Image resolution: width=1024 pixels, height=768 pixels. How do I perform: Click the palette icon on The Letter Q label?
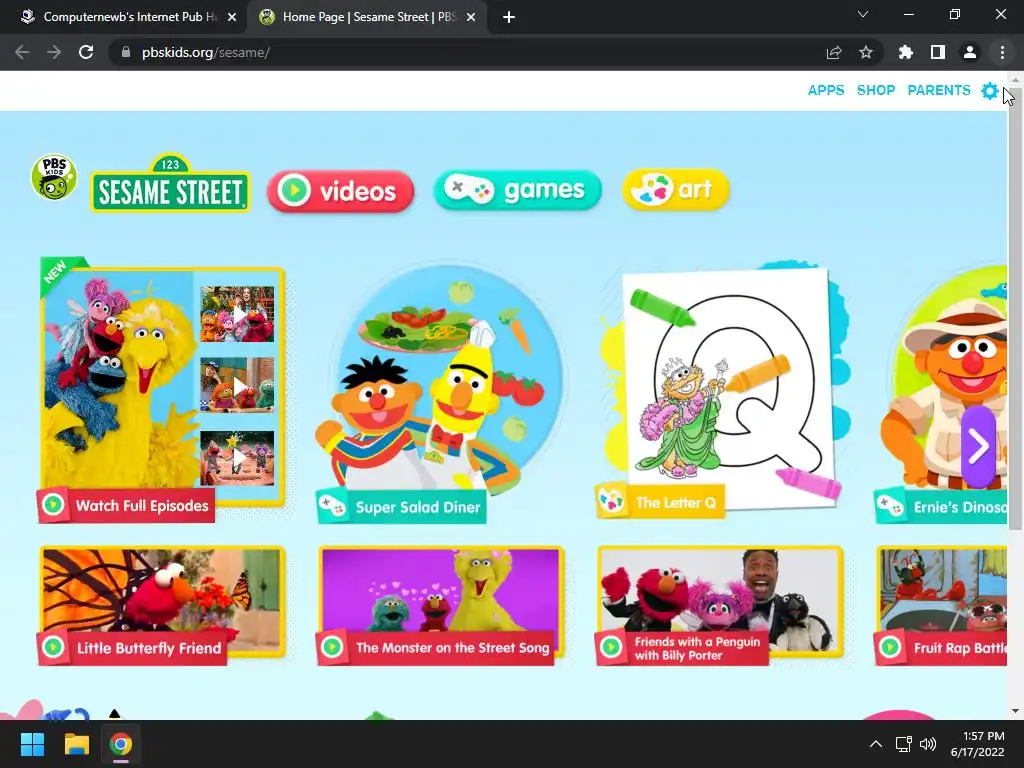coord(612,502)
